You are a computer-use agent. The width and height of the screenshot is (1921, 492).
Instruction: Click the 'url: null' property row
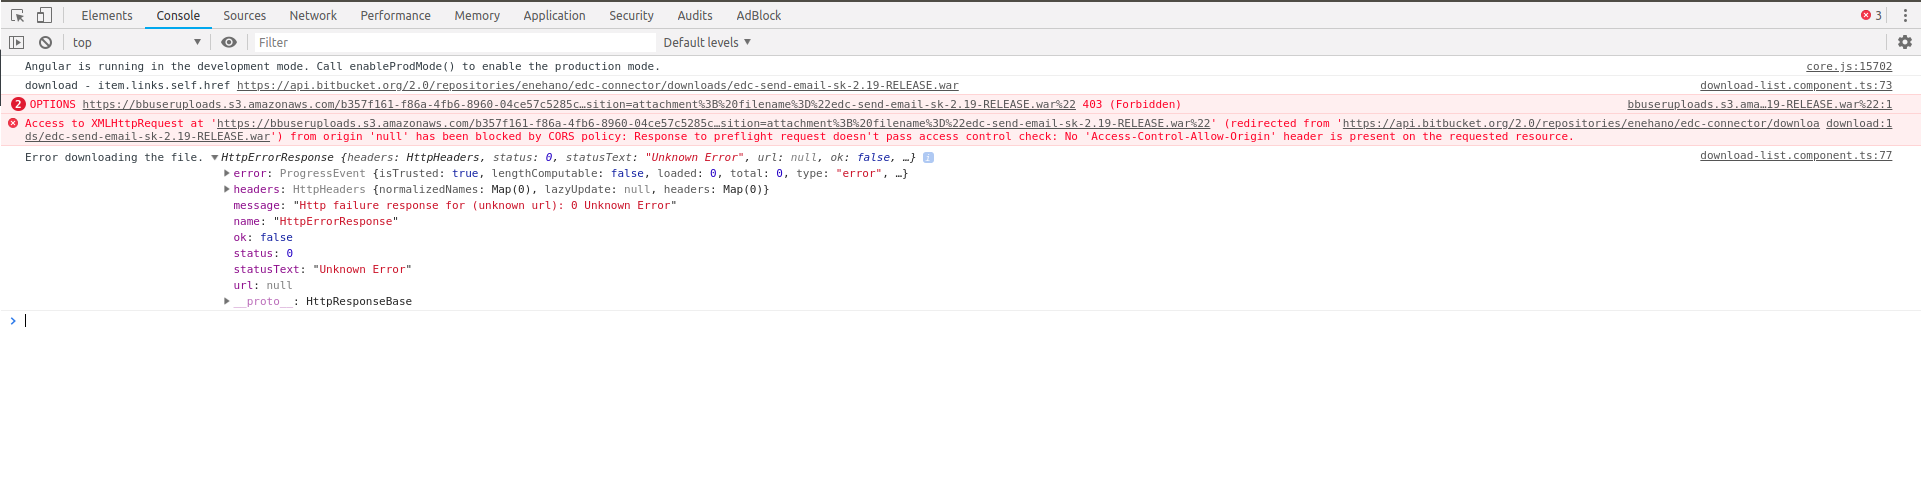coord(263,285)
